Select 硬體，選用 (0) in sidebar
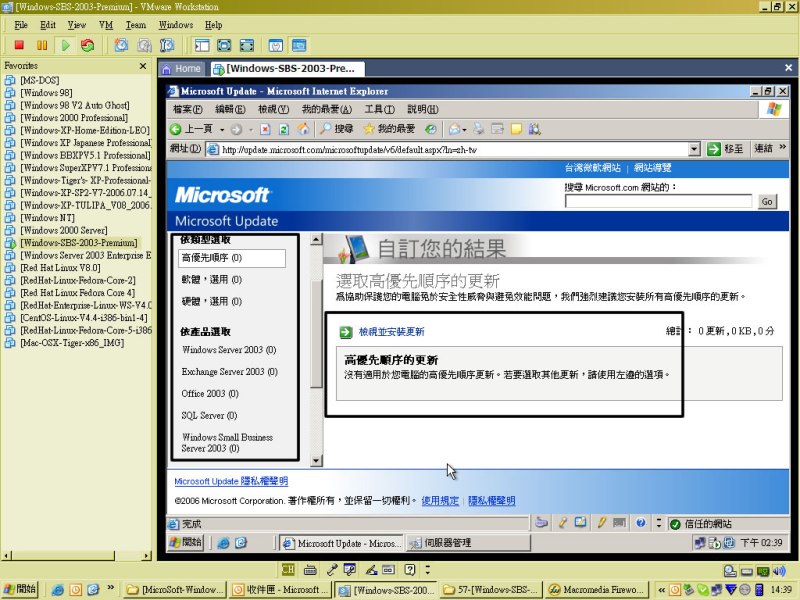The width and height of the screenshot is (800, 600). tap(212, 302)
